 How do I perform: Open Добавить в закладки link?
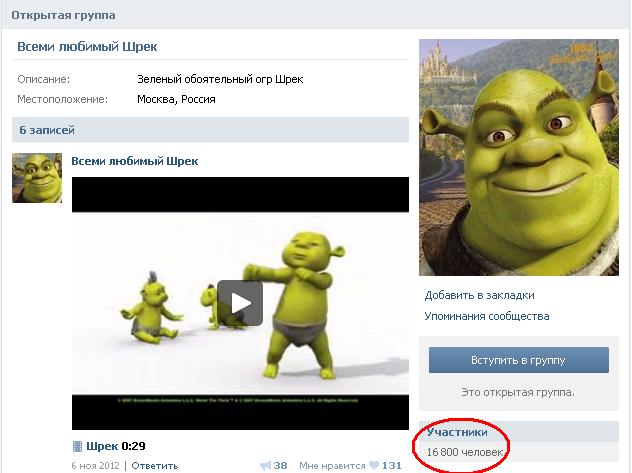coord(479,295)
